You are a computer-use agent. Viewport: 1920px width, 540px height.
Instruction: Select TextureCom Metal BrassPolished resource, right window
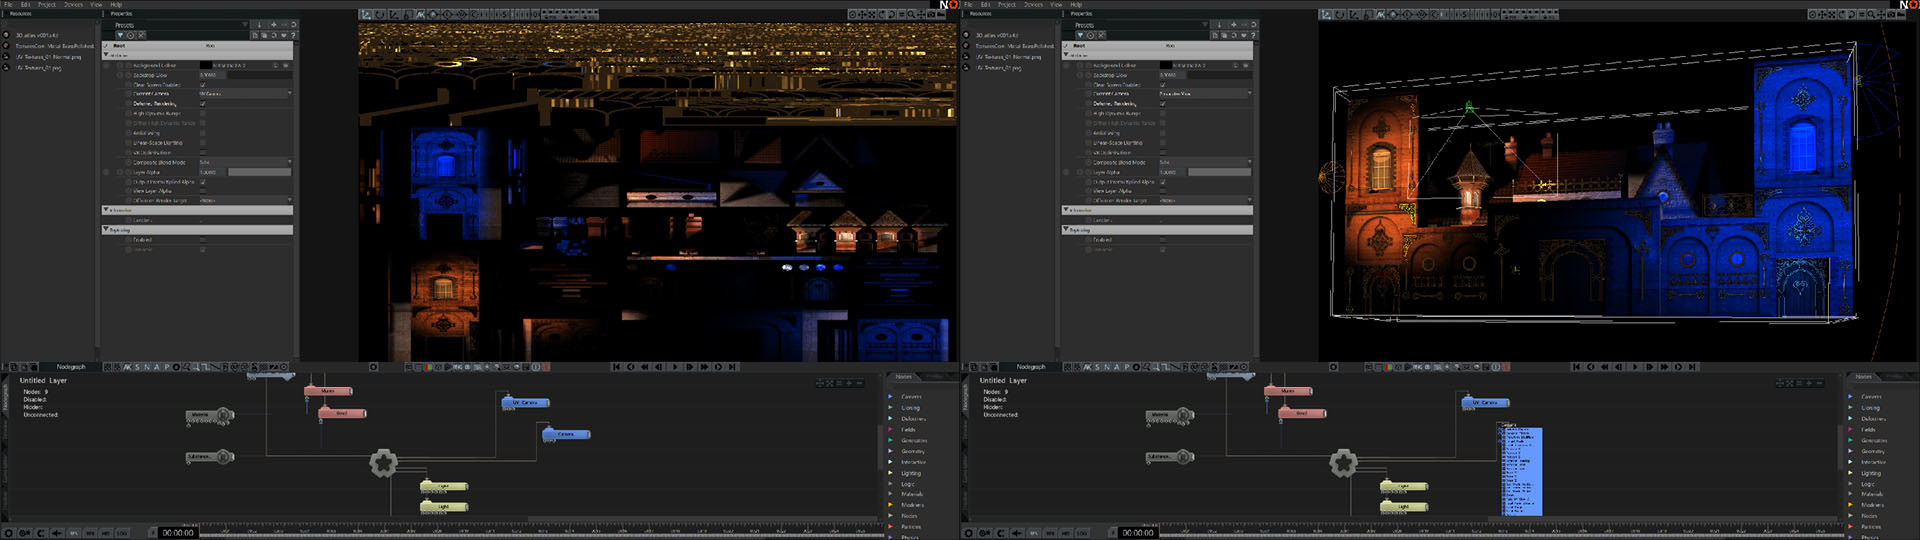[1015, 46]
